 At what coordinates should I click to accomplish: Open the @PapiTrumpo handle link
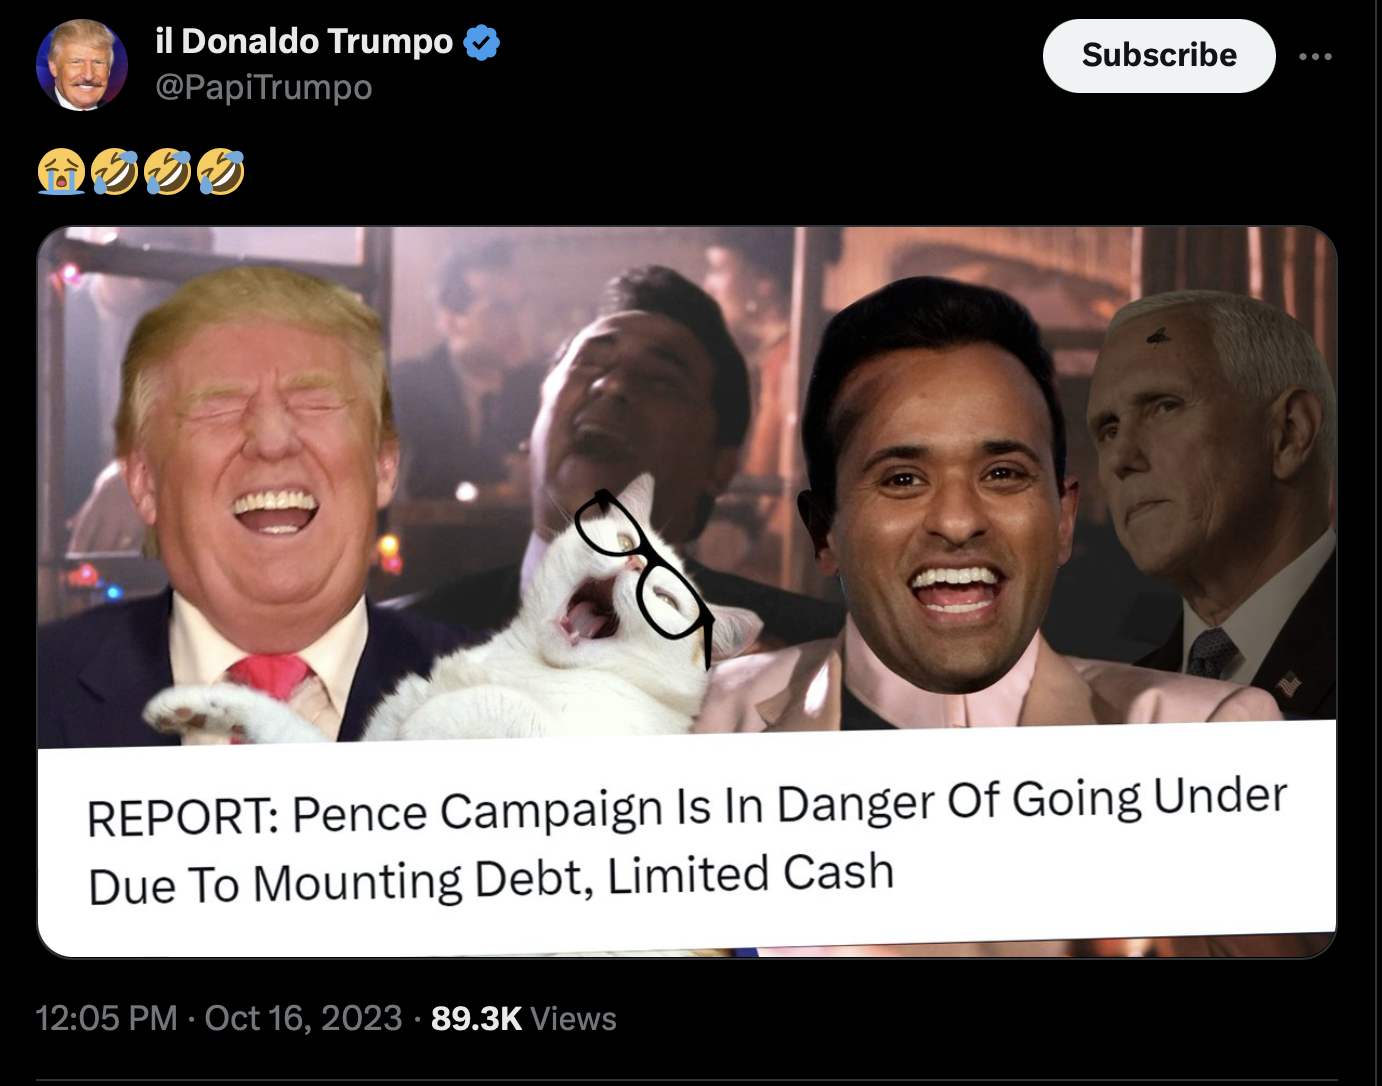coord(264,88)
